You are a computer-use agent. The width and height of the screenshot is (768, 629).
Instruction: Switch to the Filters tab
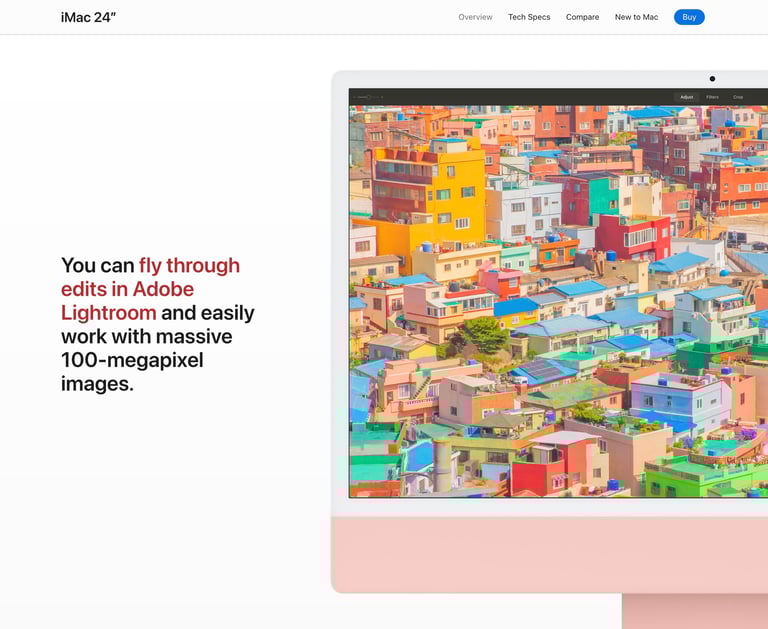[x=713, y=97]
